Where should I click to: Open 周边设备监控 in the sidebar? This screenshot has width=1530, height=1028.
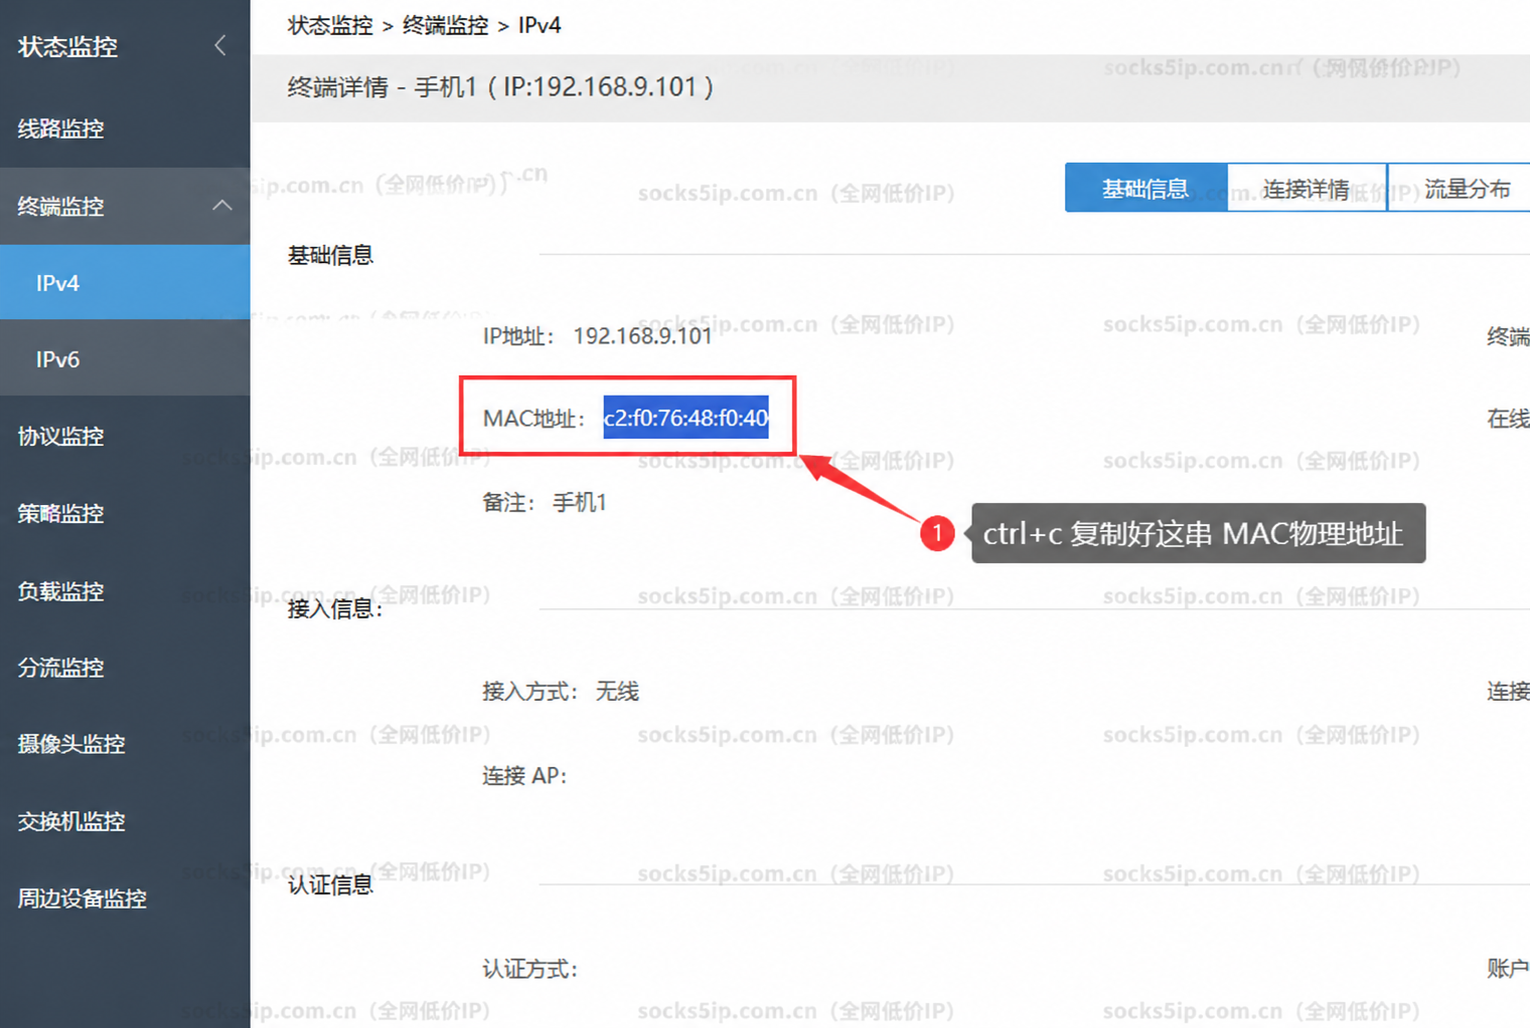pos(125,898)
